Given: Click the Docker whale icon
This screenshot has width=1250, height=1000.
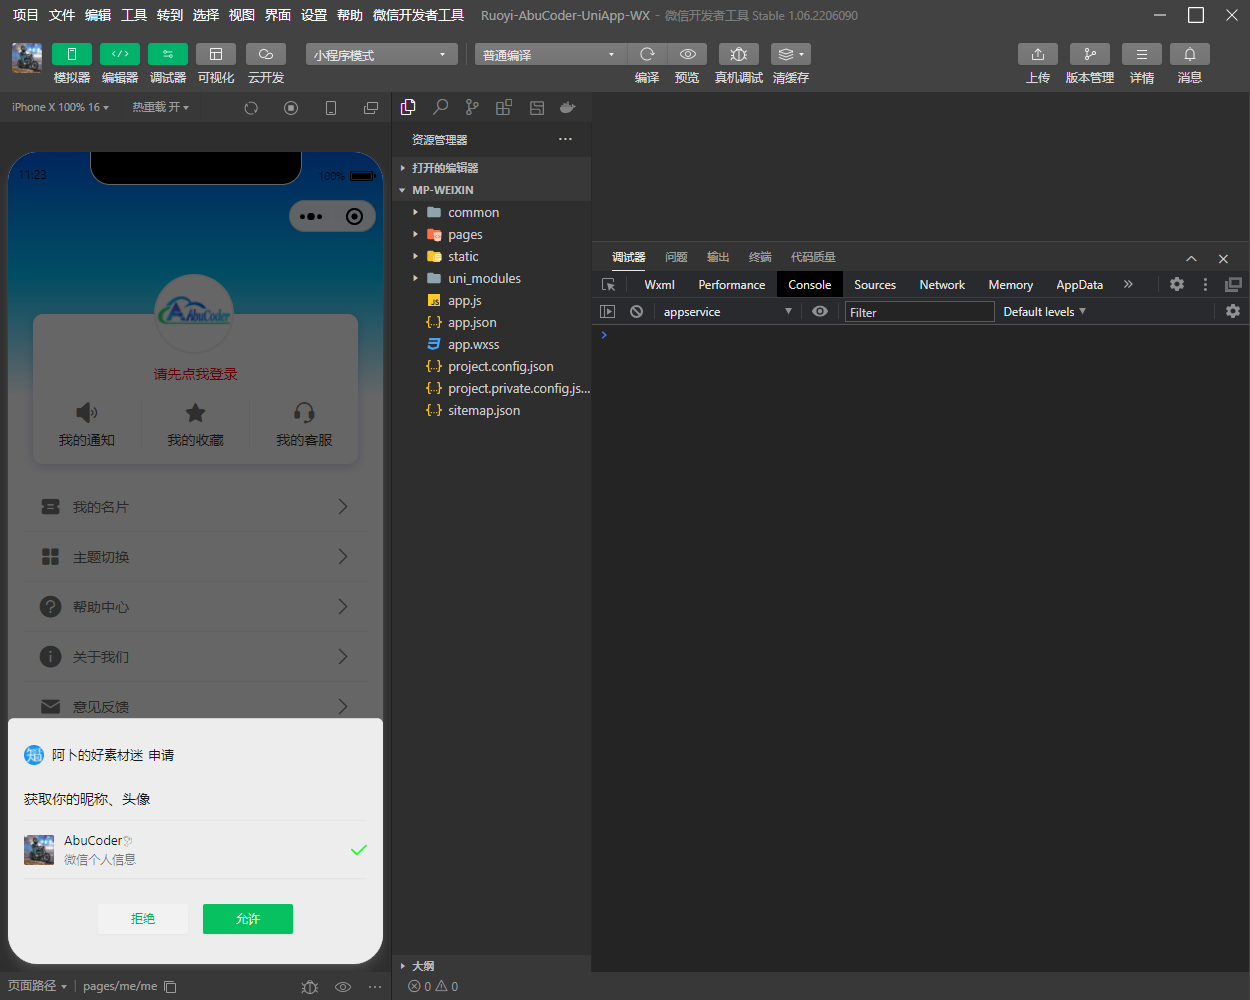Looking at the screenshot, I should point(568,107).
